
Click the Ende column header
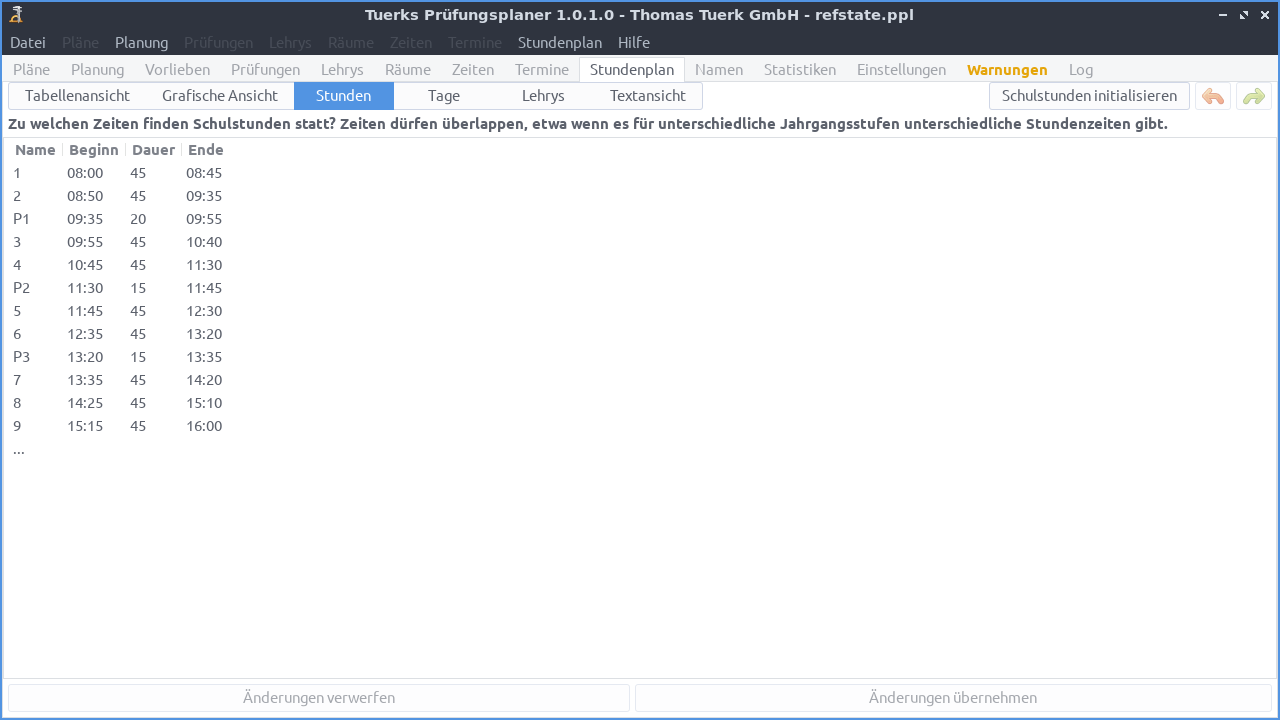coord(206,150)
